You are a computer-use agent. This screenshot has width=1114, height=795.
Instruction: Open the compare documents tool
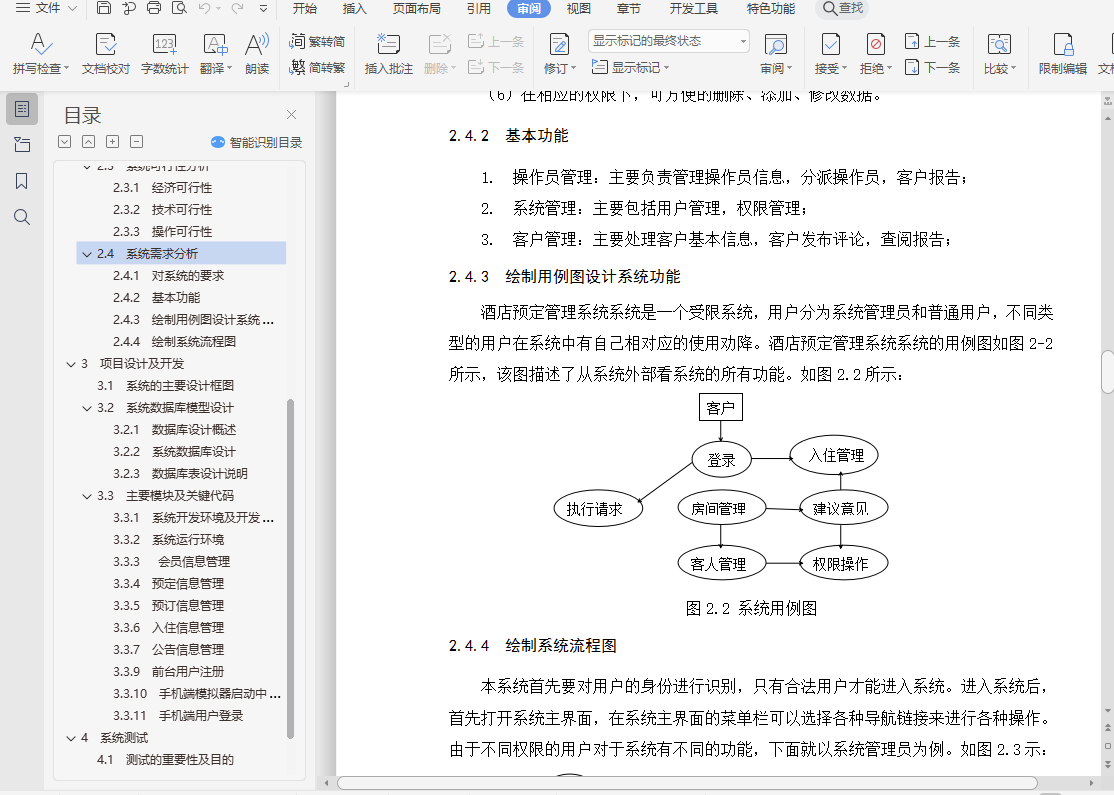(1000, 53)
